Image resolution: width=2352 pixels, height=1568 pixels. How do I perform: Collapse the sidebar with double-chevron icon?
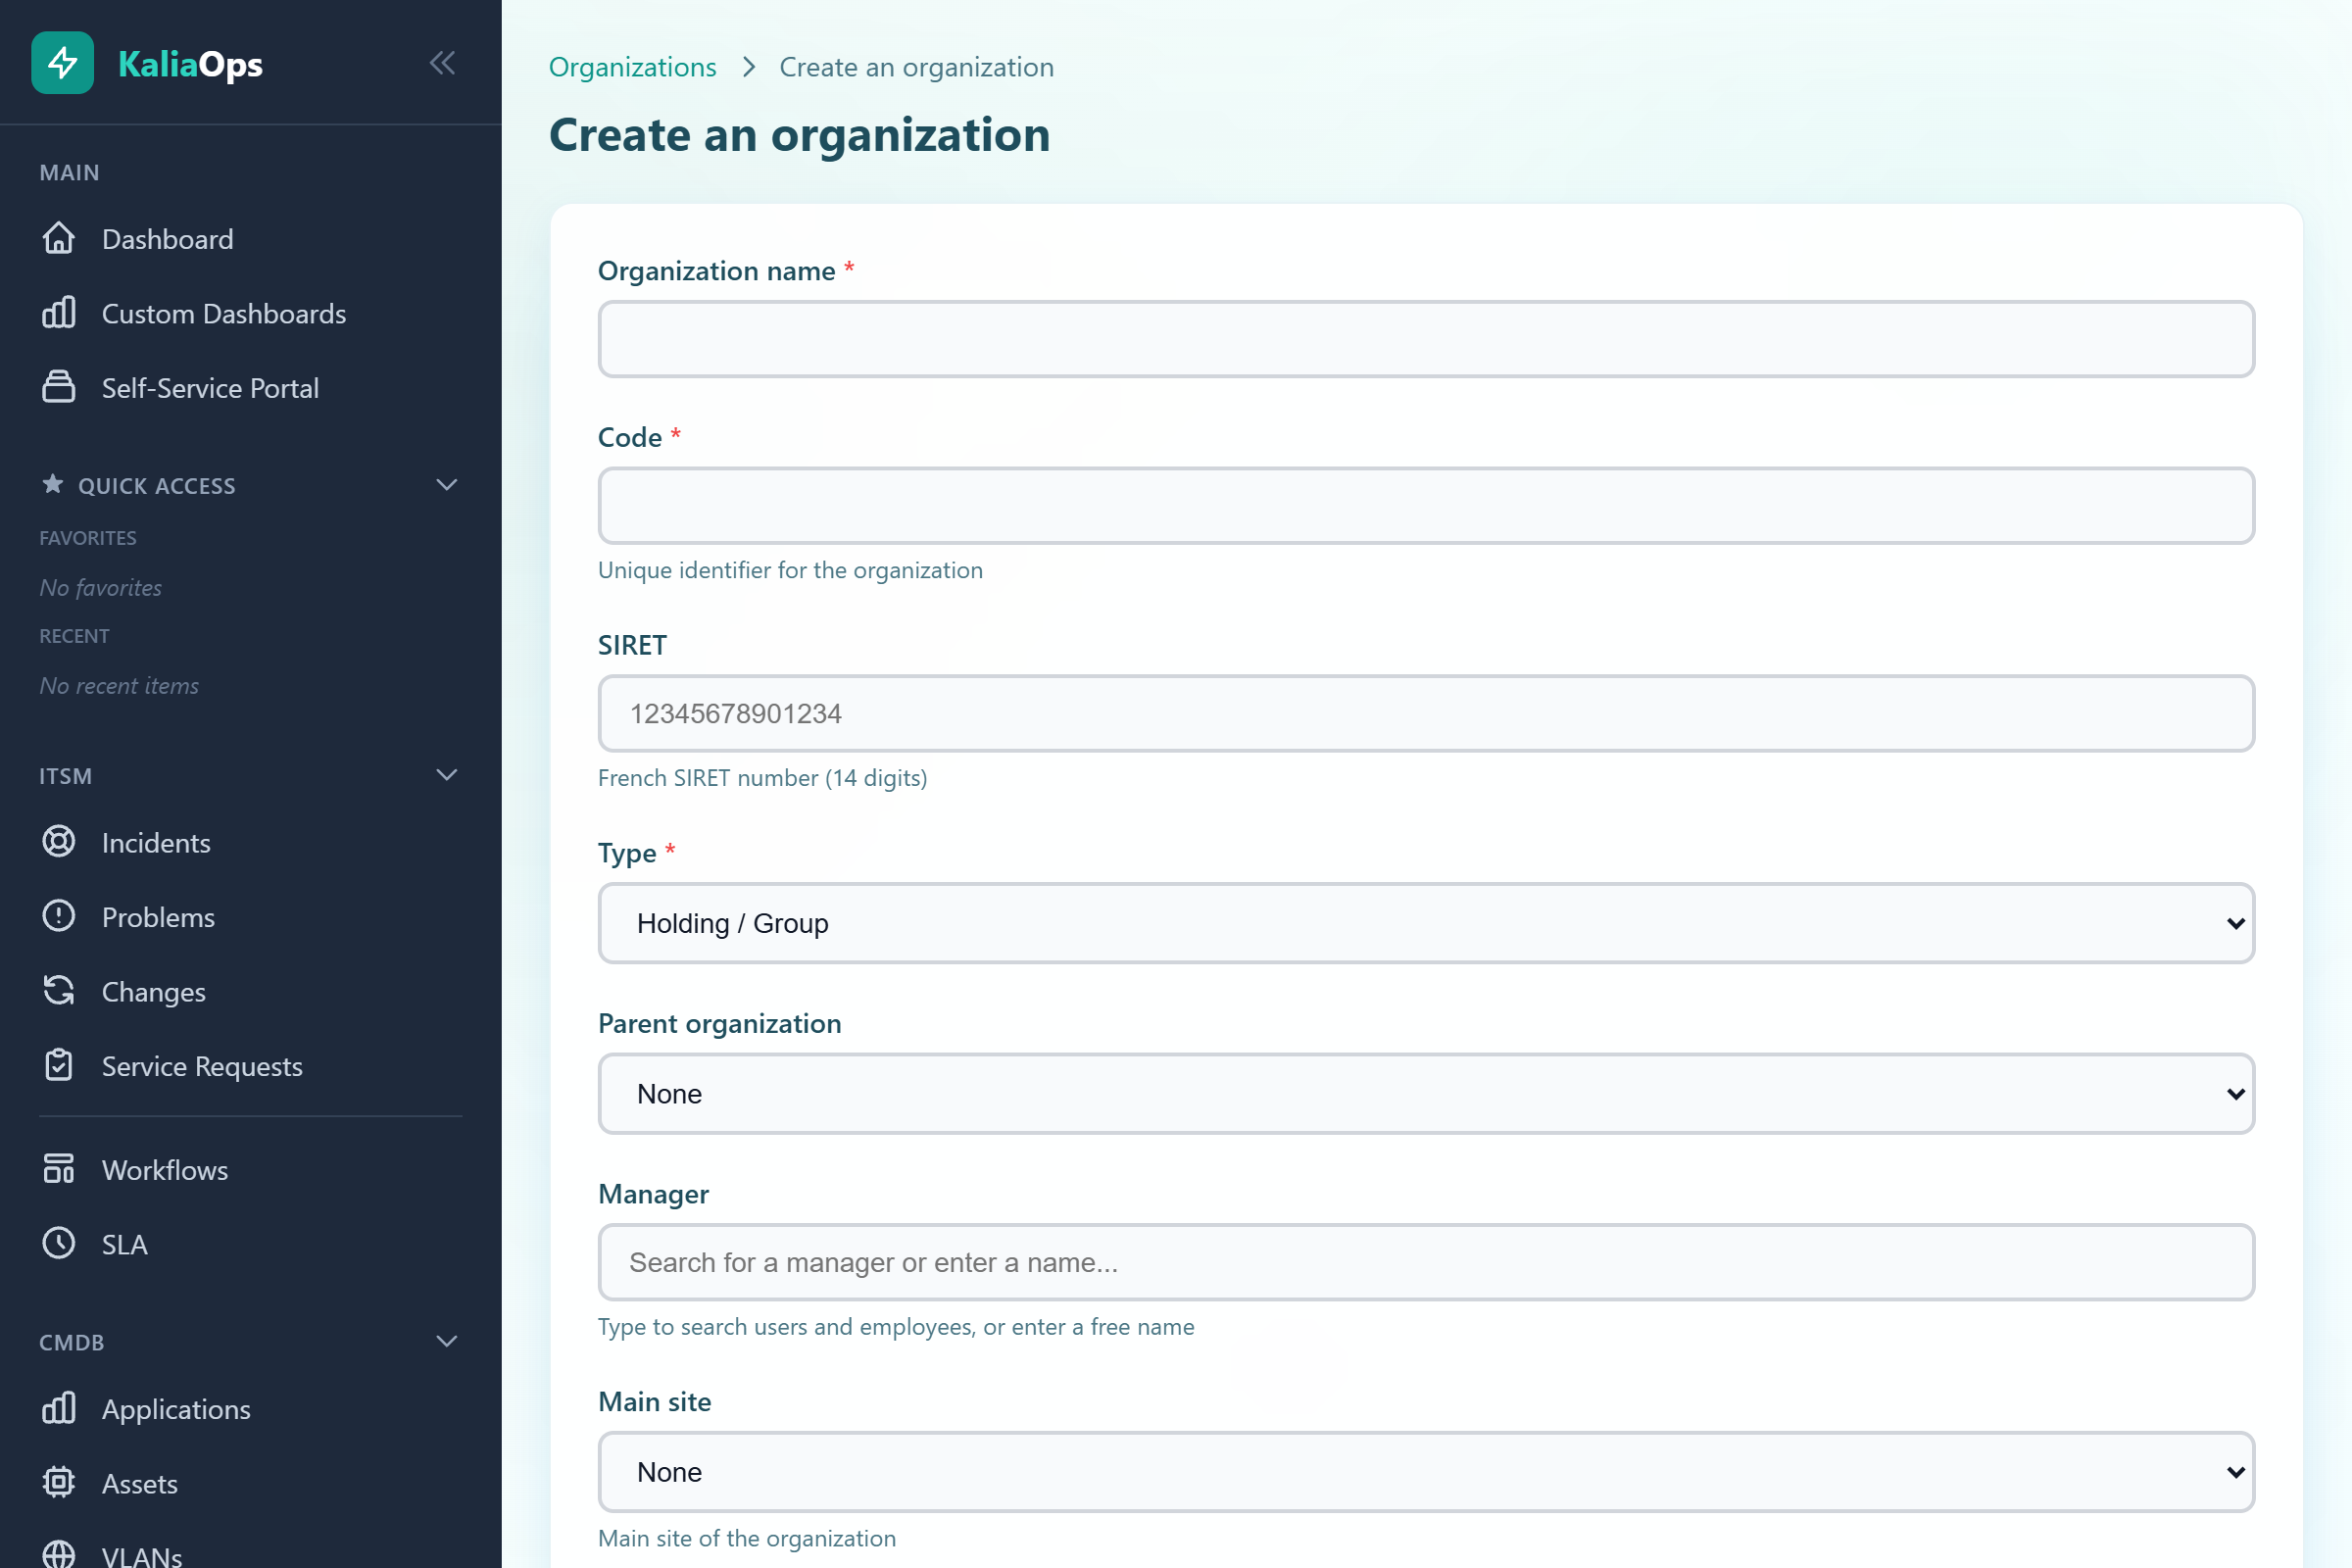442,63
